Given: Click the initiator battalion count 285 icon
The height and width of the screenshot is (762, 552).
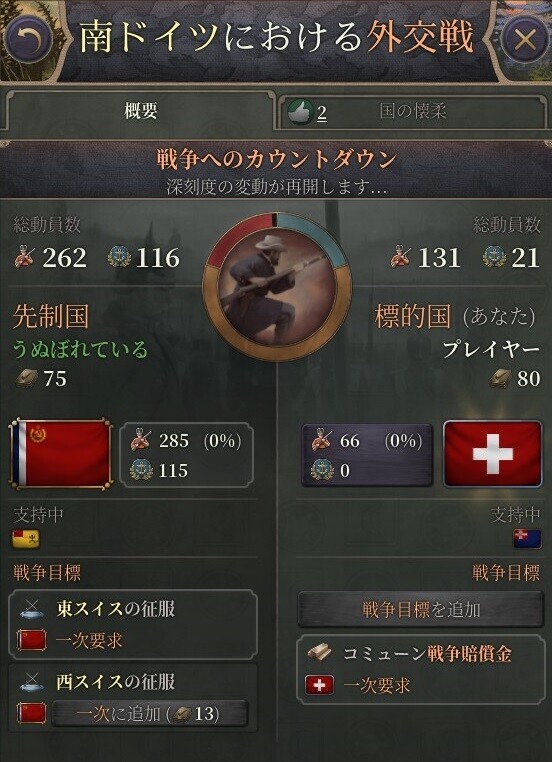Looking at the screenshot, I should (x=140, y=441).
